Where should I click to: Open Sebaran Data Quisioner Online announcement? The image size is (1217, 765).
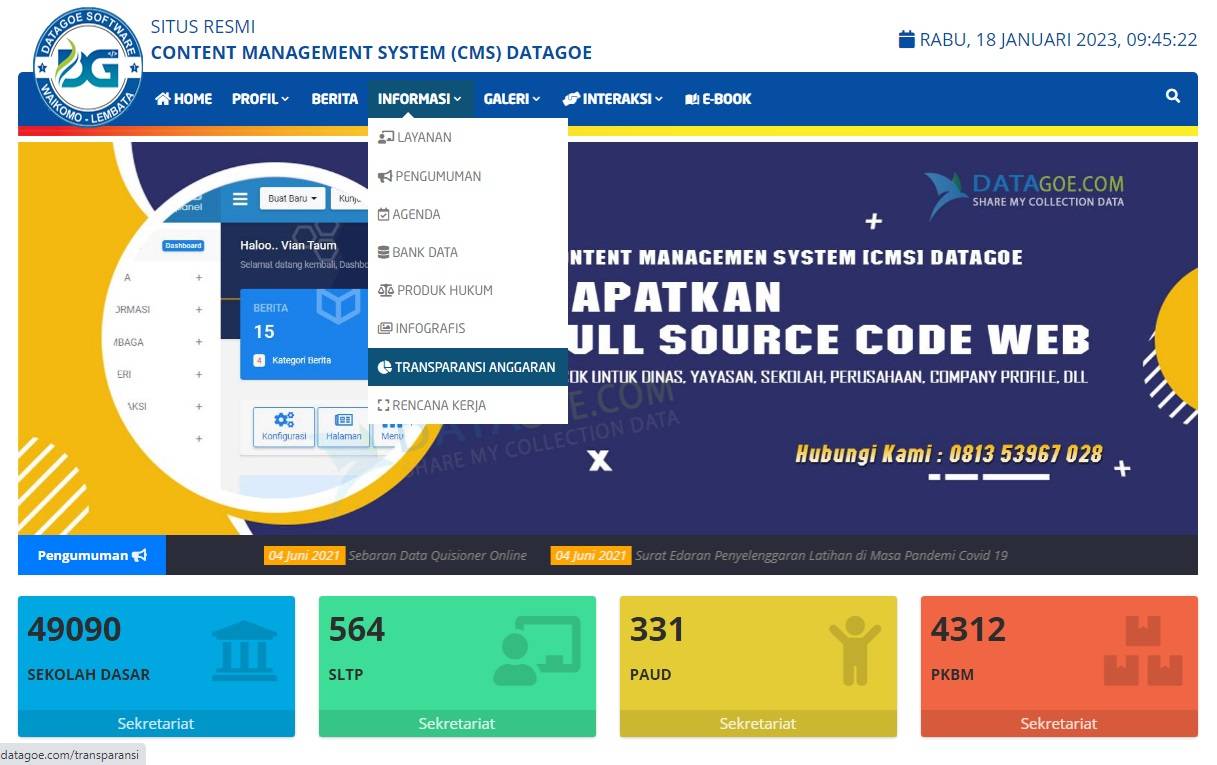click(x=437, y=556)
